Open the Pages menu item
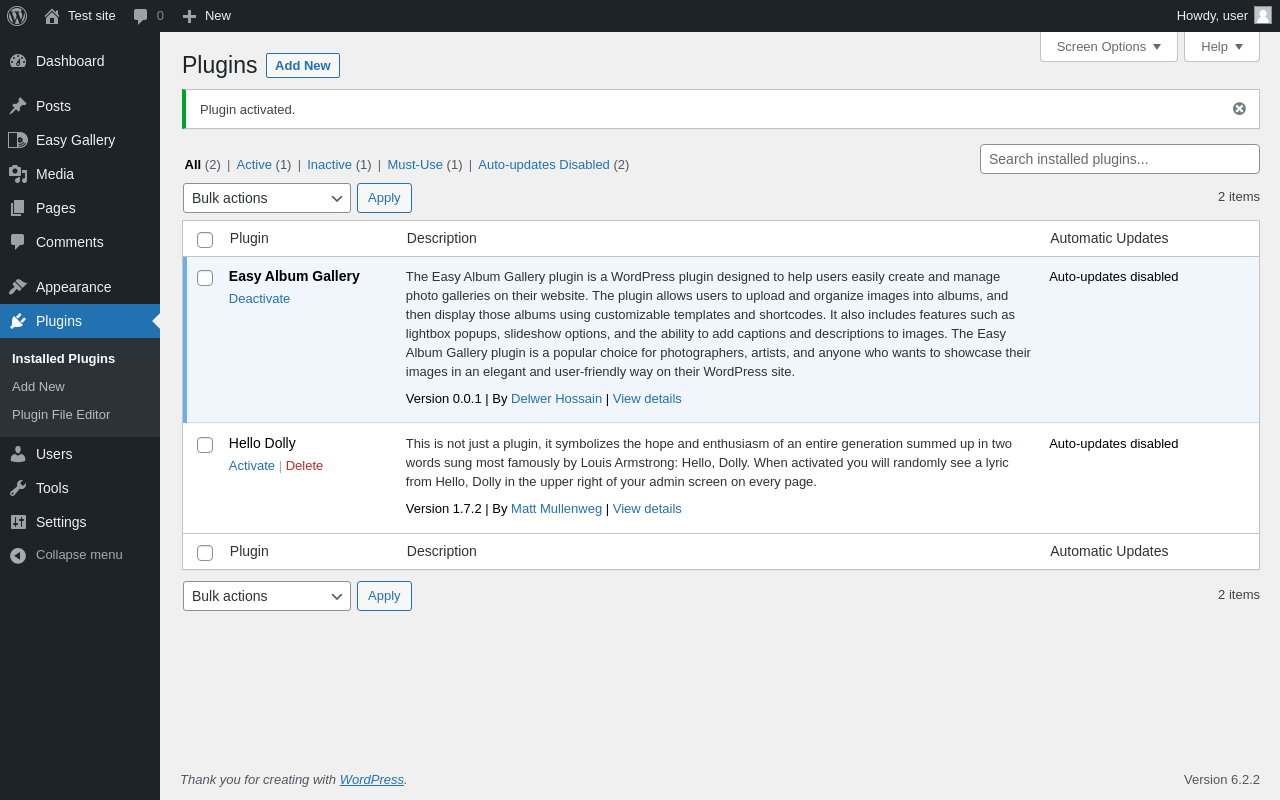 point(80,208)
